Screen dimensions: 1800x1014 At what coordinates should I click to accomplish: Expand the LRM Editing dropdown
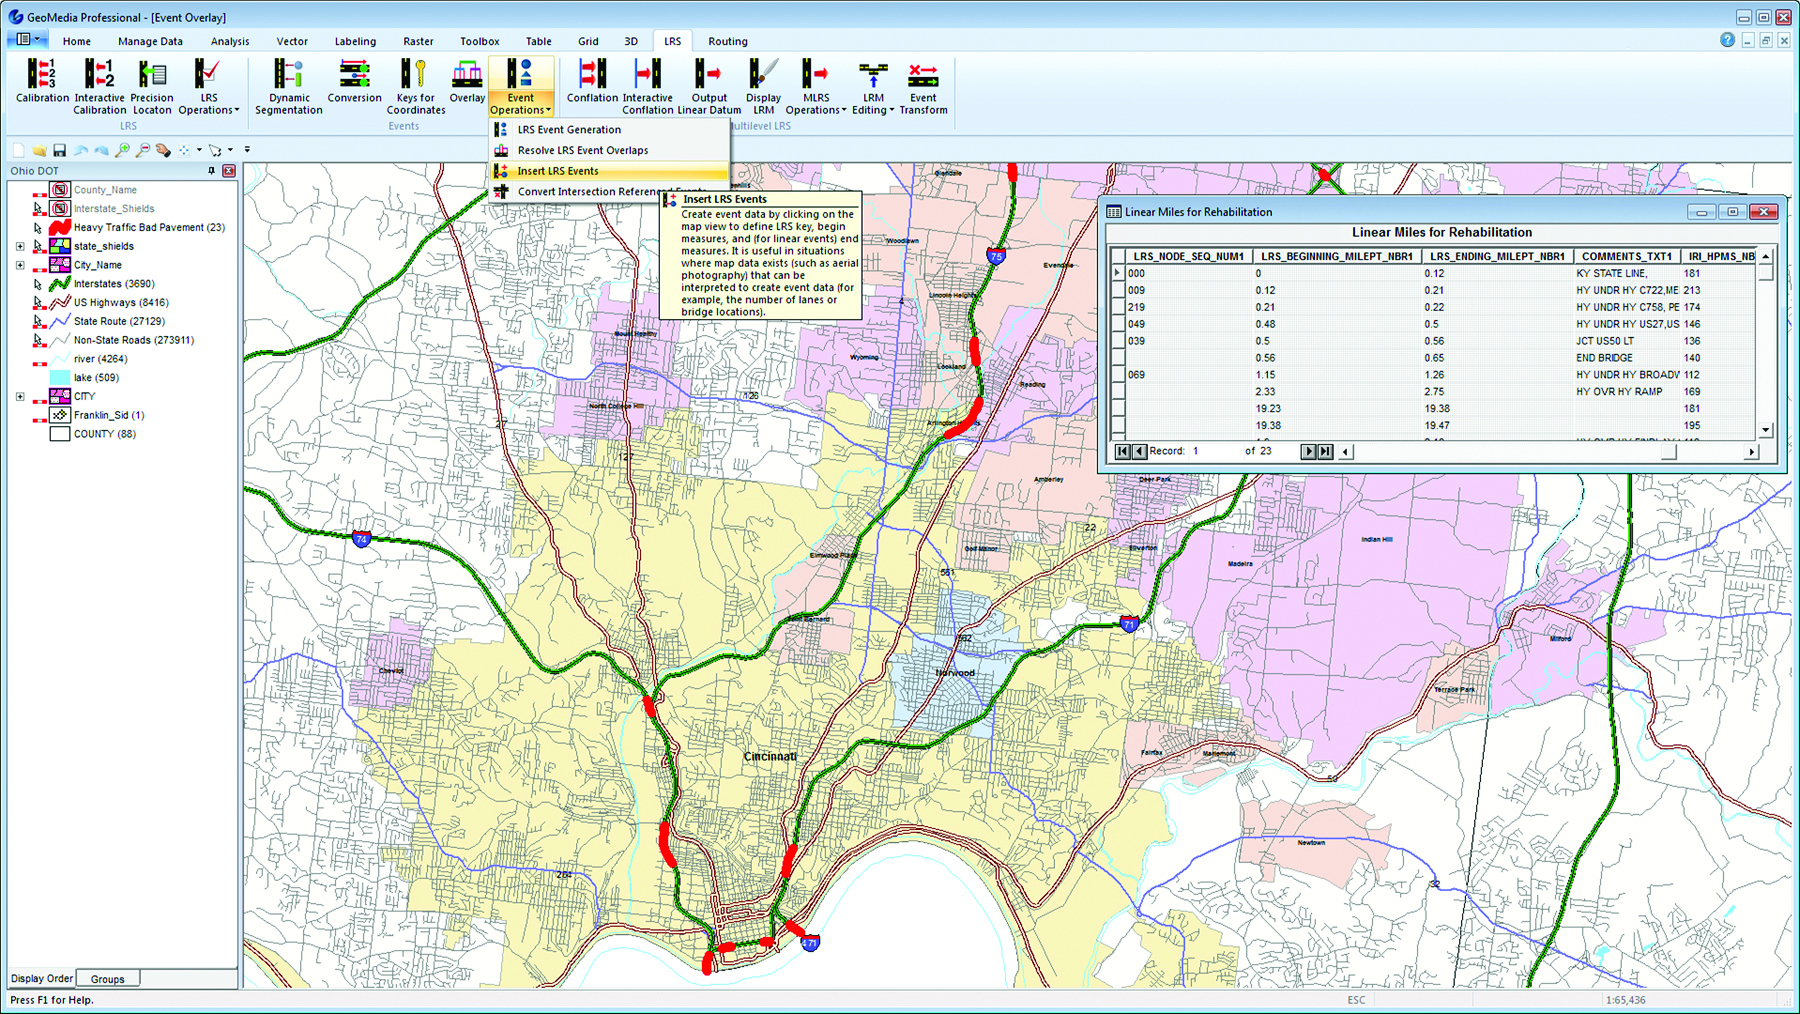click(x=873, y=86)
